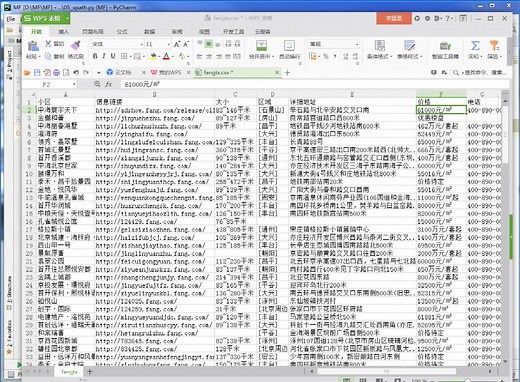Open the font size dropdown showing 11
The image size is (520, 382).
[168, 44]
